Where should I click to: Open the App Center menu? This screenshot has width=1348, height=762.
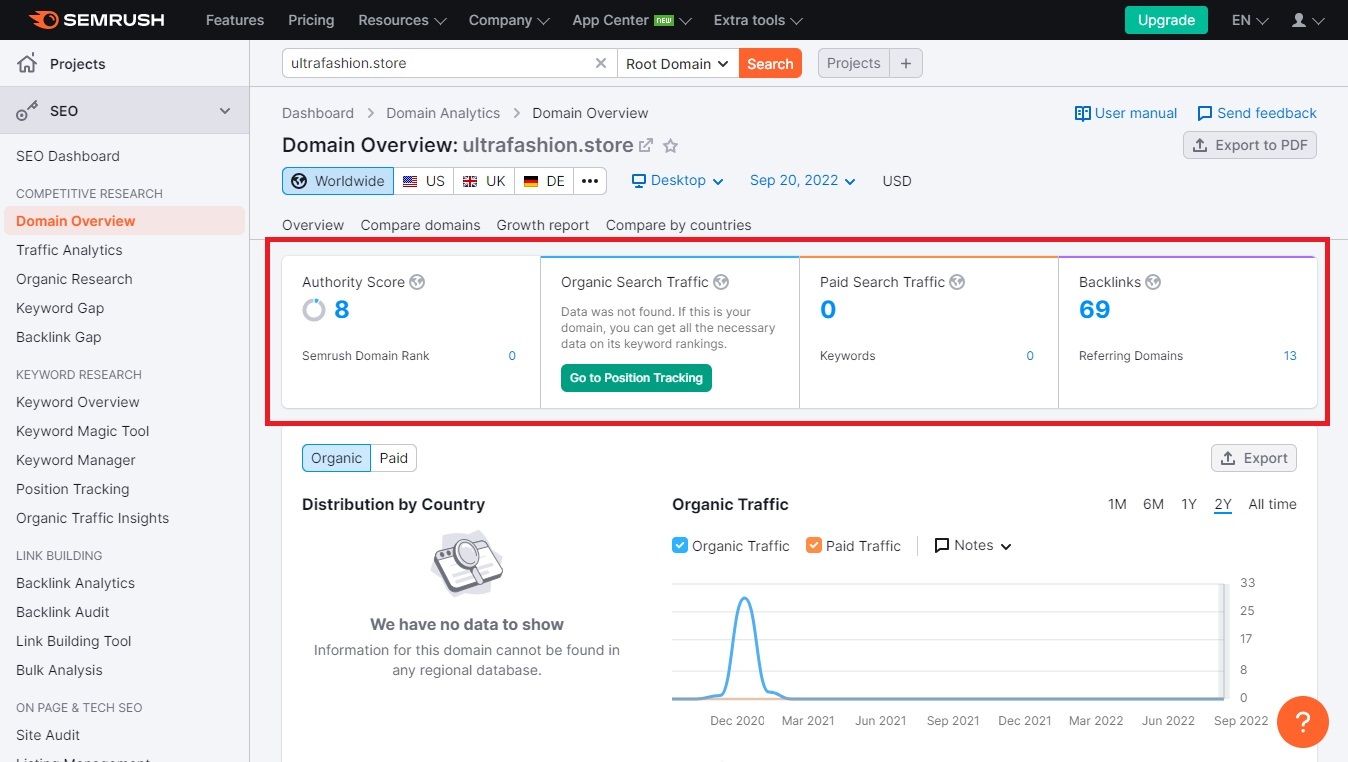click(633, 20)
